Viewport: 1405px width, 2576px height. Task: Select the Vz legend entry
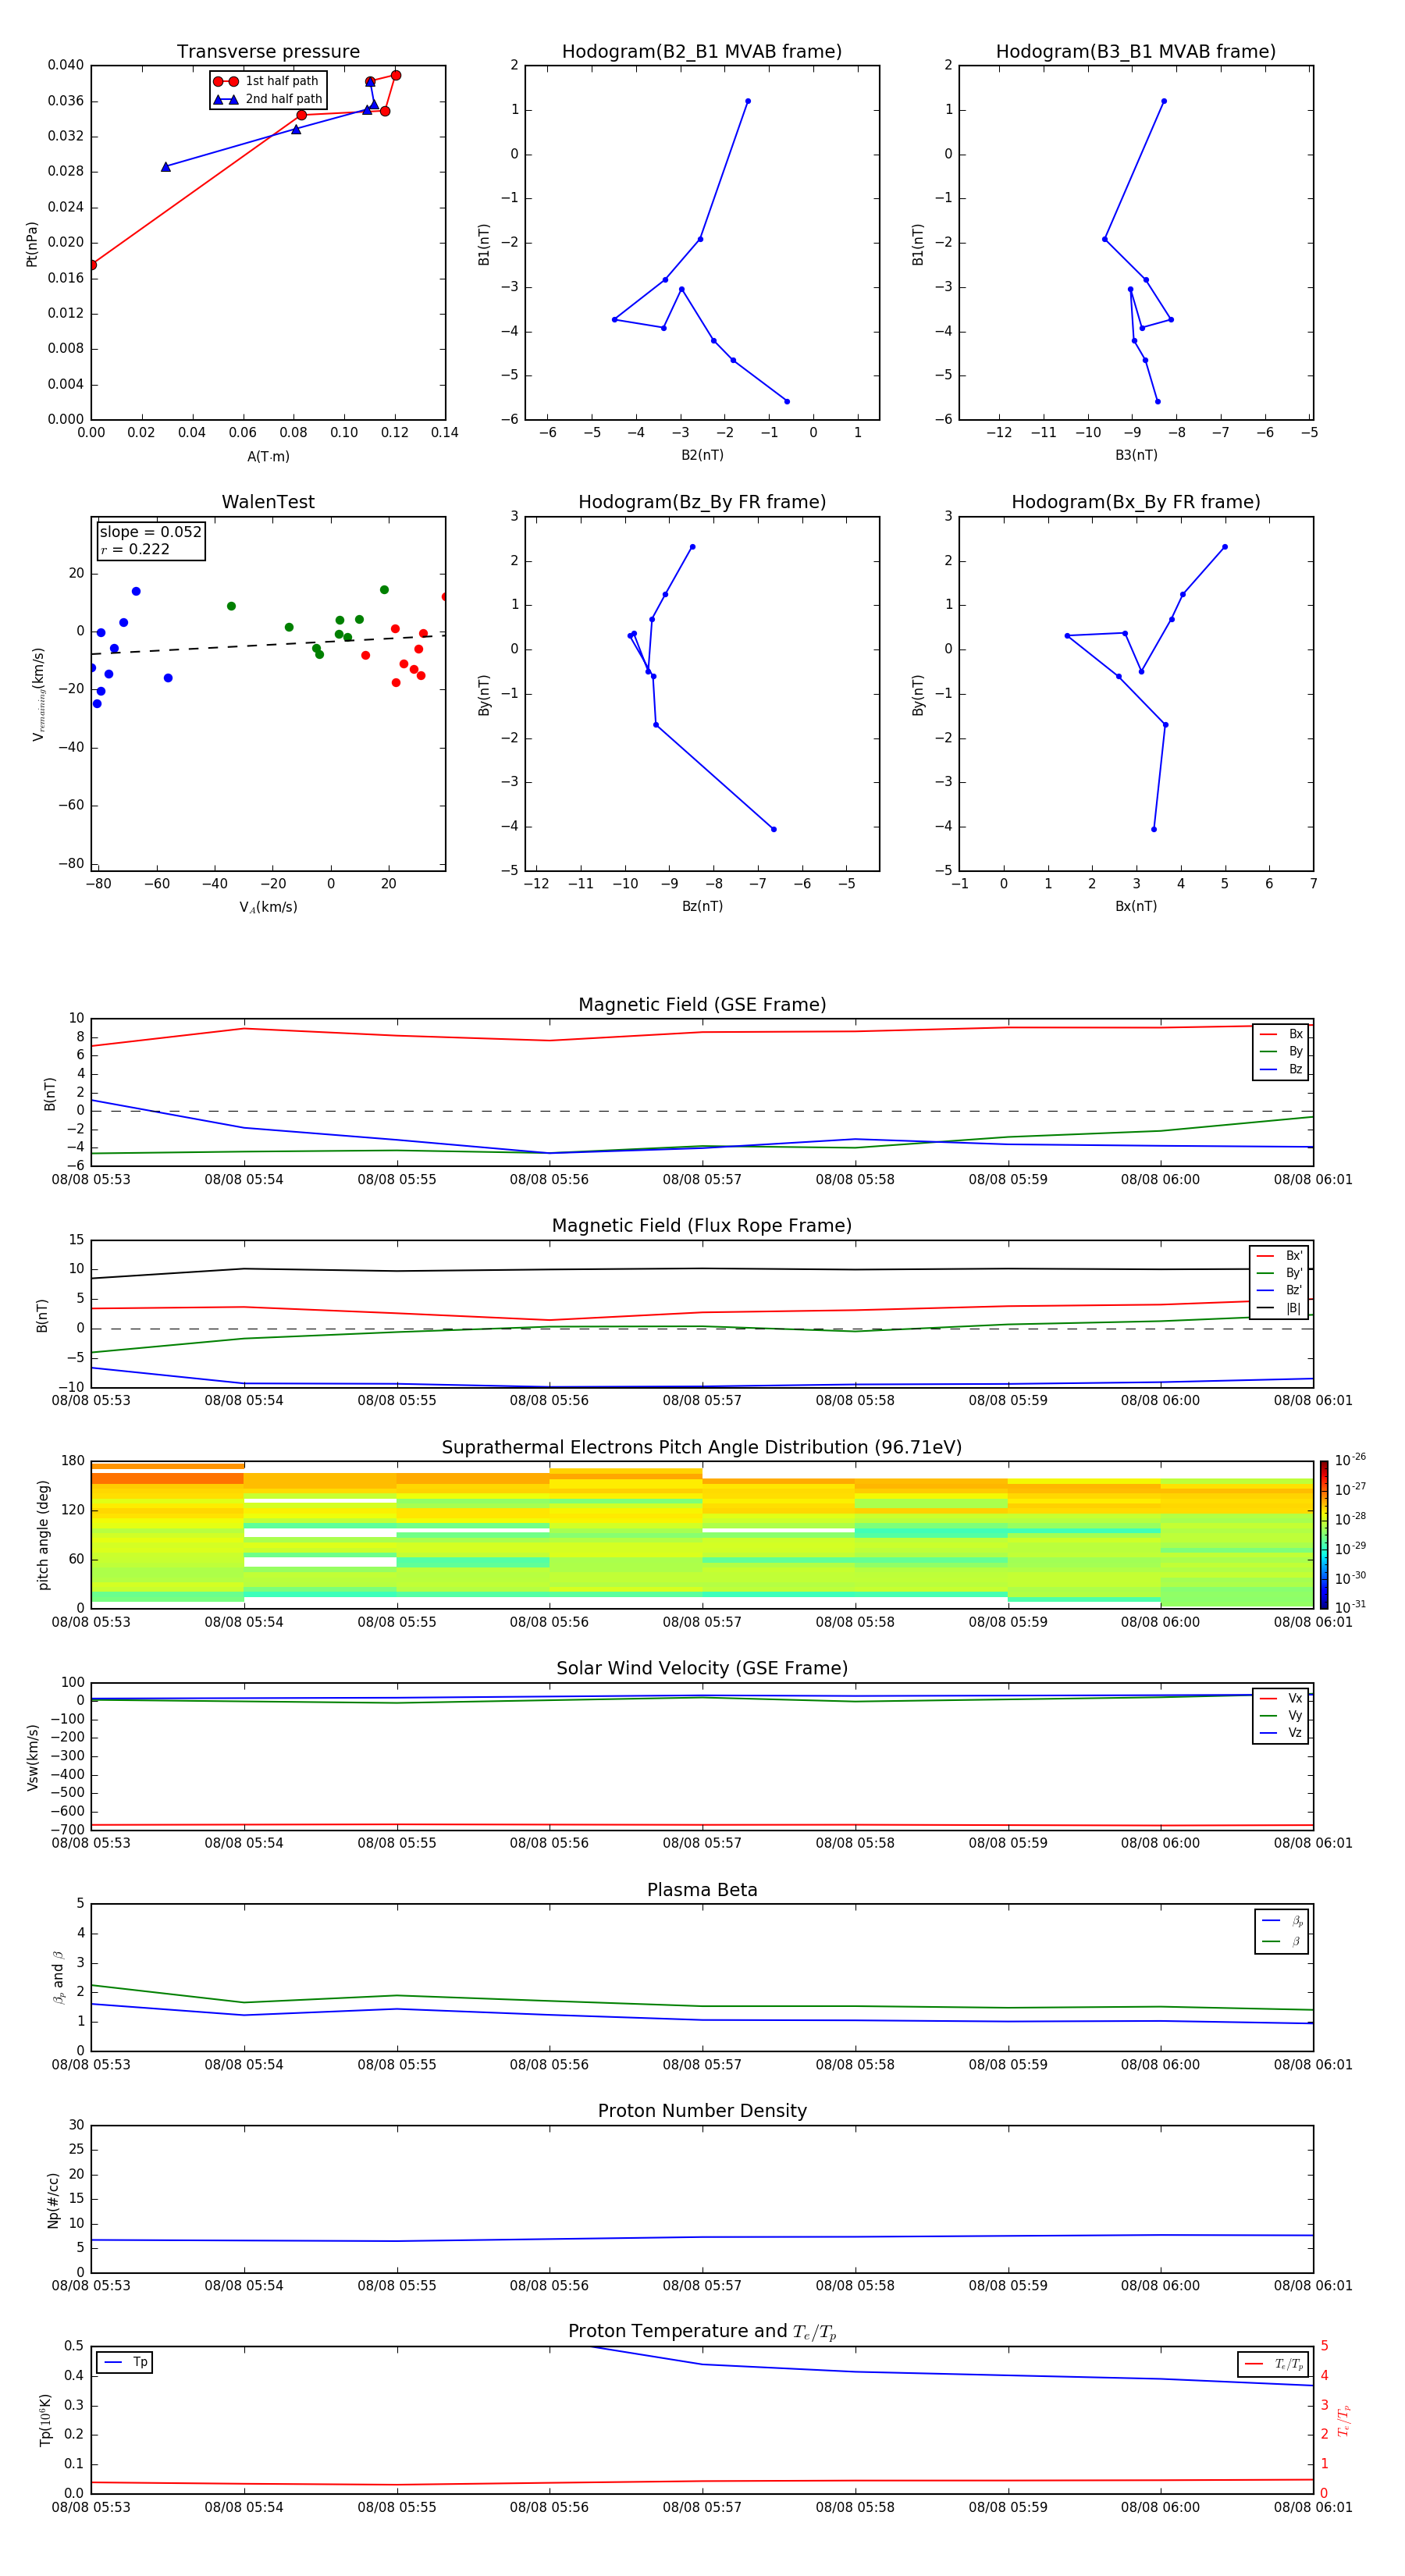point(1281,1733)
